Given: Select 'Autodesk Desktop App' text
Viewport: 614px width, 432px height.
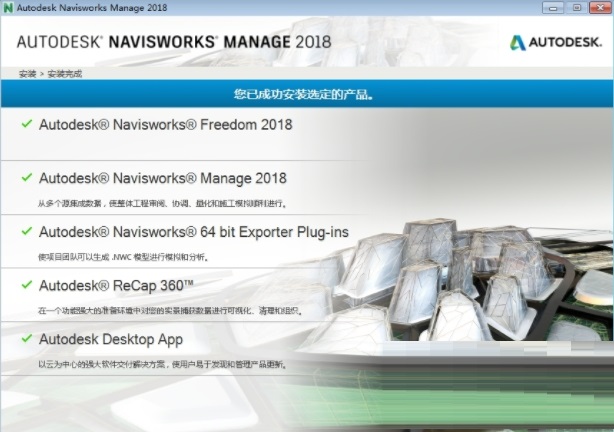Looking at the screenshot, I should pyautogui.click(x=111, y=339).
